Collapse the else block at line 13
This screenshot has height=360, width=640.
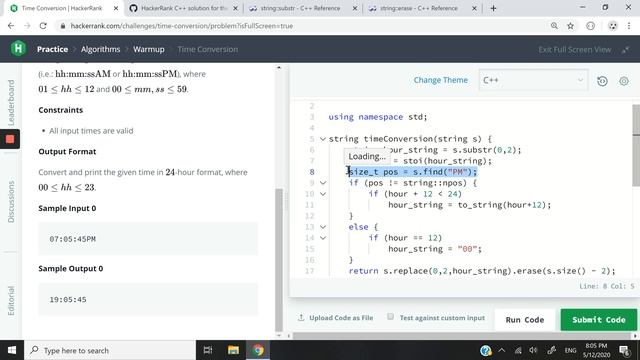pos(322,227)
